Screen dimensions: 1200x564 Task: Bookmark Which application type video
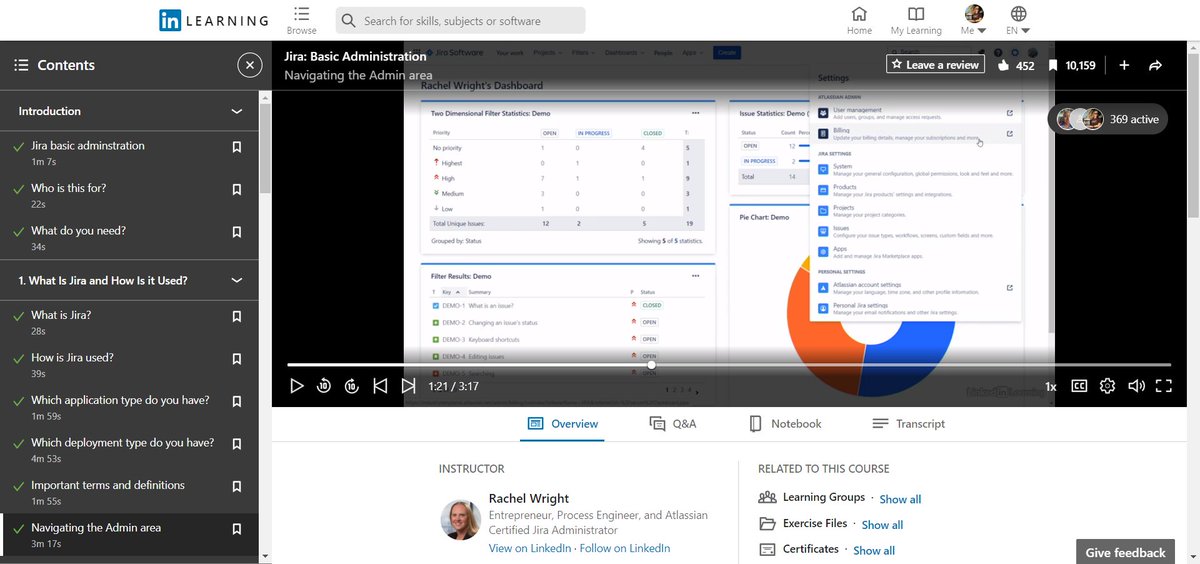pos(236,401)
